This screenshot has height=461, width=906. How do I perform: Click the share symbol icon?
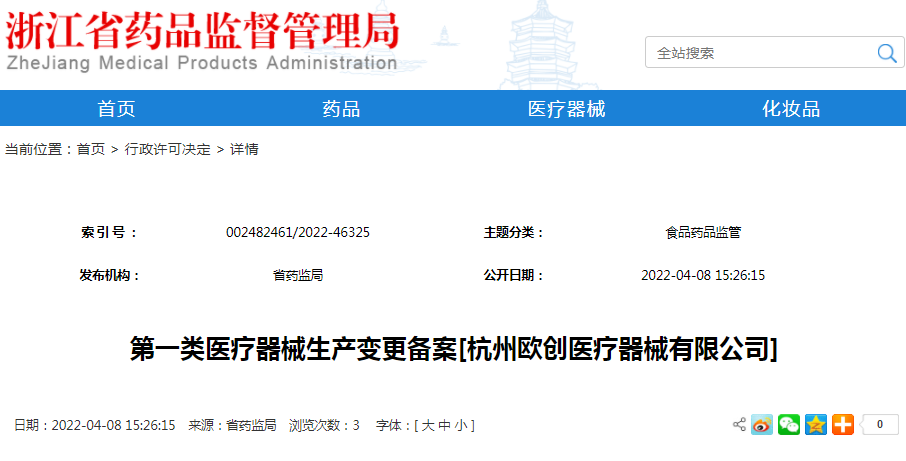(739, 425)
